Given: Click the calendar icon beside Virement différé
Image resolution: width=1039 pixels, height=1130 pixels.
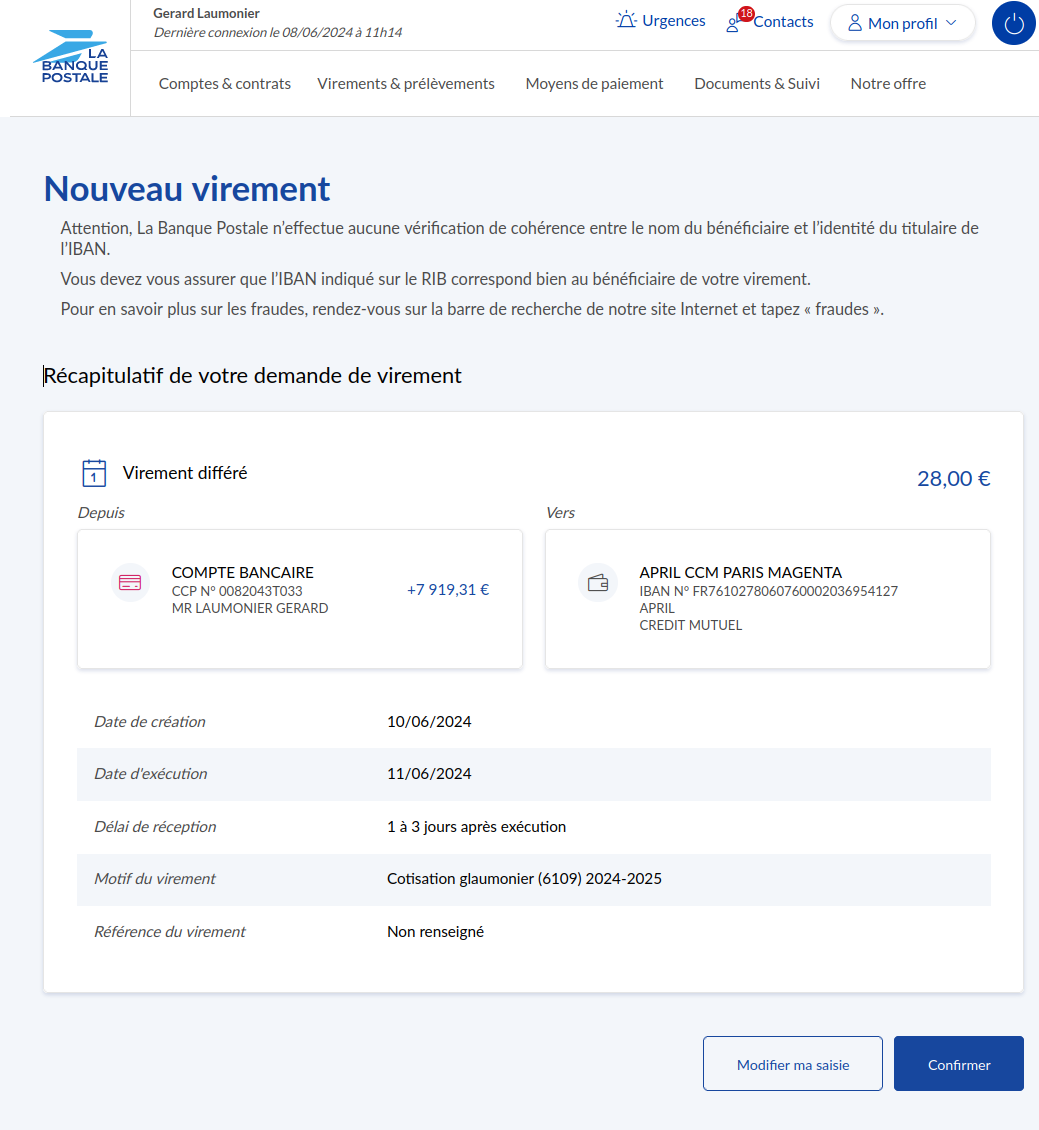Looking at the screenshot, I should pos(94,473).
